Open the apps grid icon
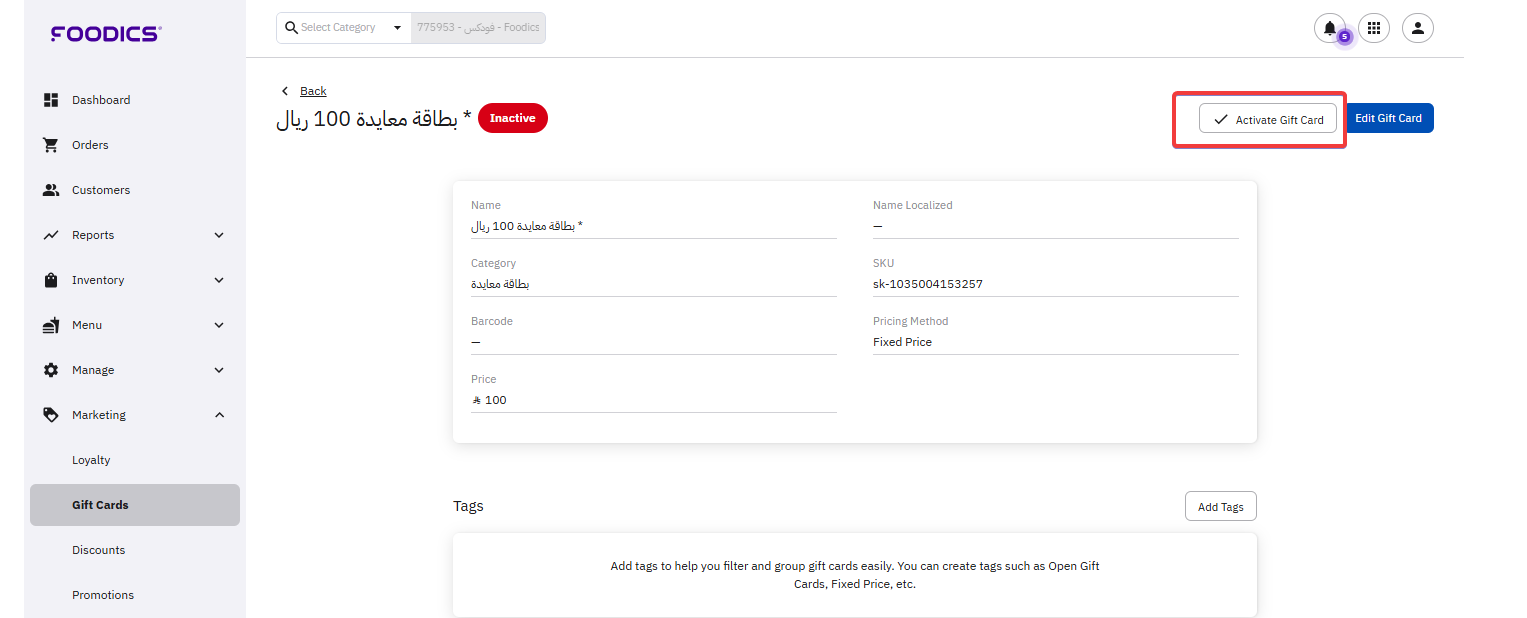This screenshot has width=1527, height=618. (1374, 28)
